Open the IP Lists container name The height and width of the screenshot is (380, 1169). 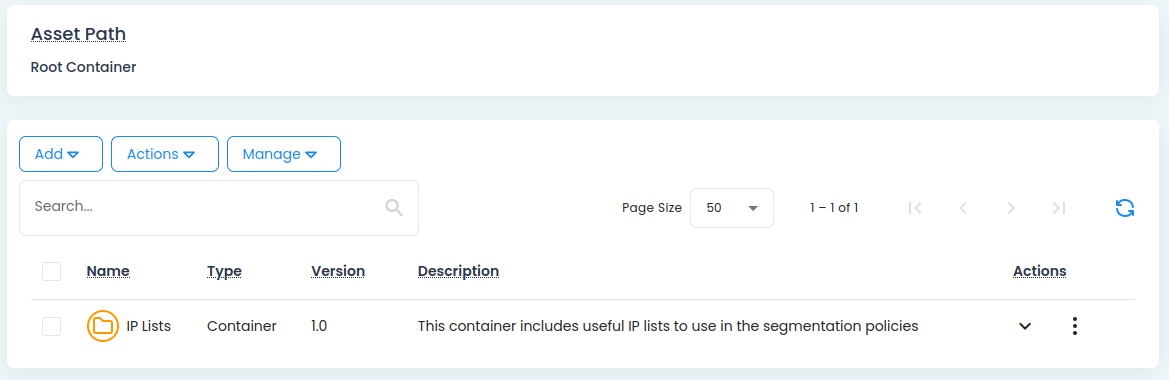[148, 326]
